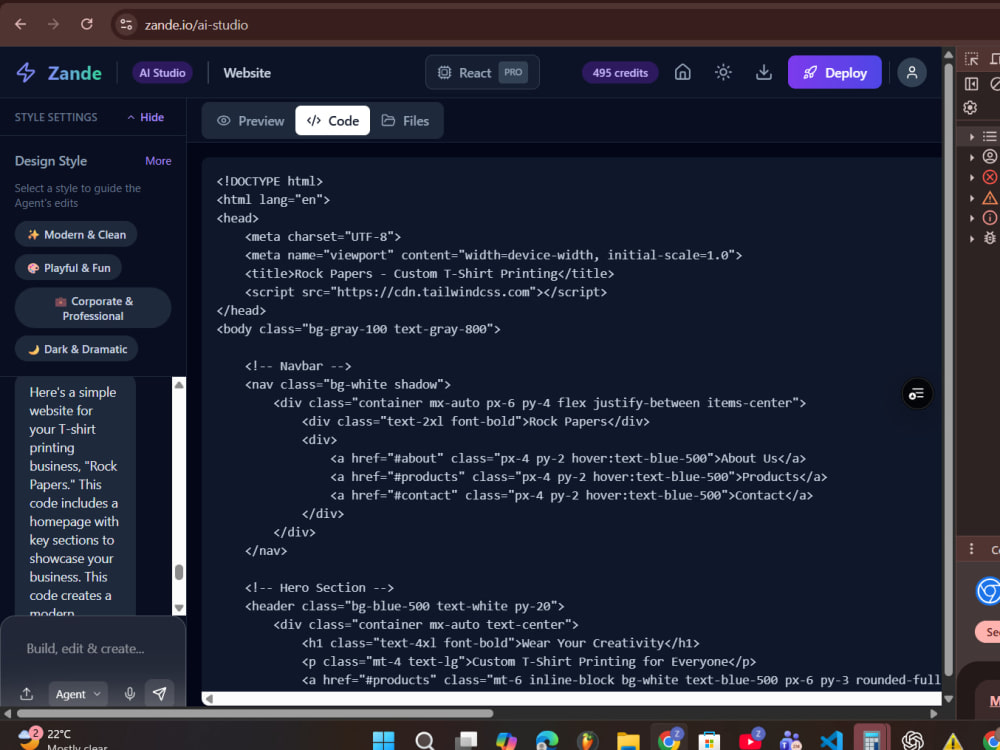Open Task View on the taskbar

(466, 740)
